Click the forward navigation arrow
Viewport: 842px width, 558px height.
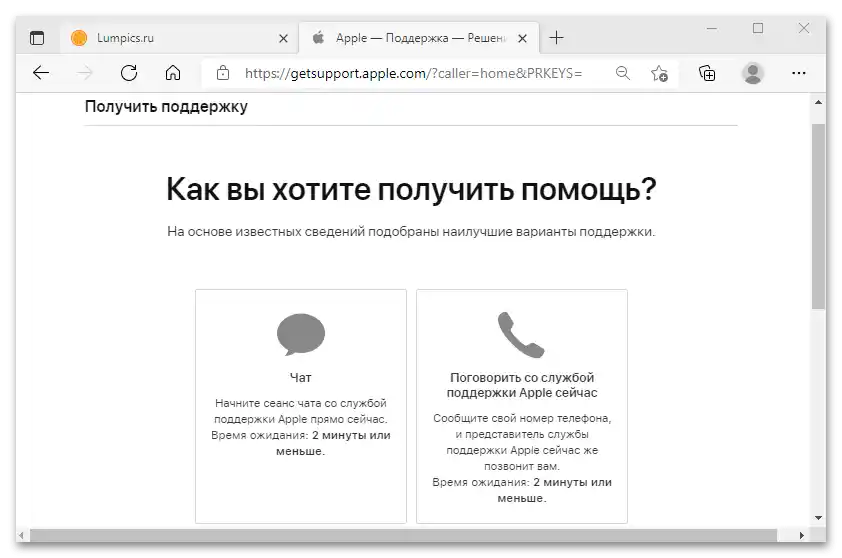pos(84,73)
